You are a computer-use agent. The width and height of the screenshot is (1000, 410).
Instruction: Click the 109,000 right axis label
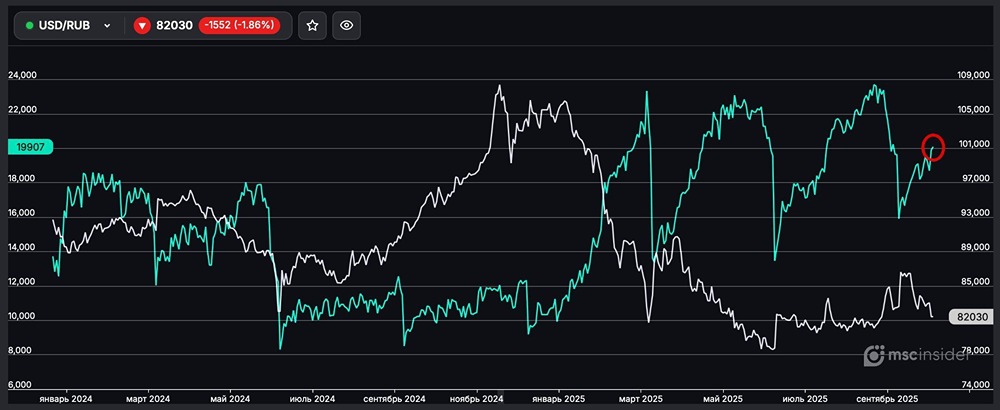click(x=974, y=76)
